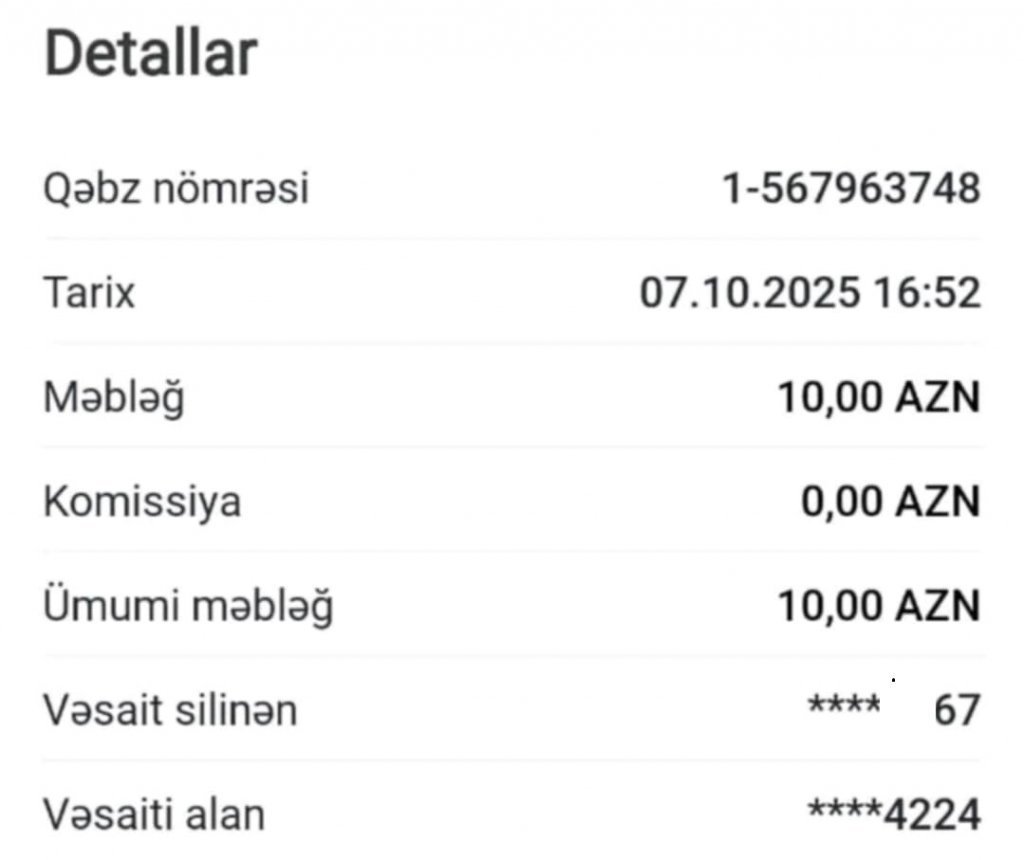
Task: Select the Qəbz nömrəsi label
Action: tap(176, 189)
